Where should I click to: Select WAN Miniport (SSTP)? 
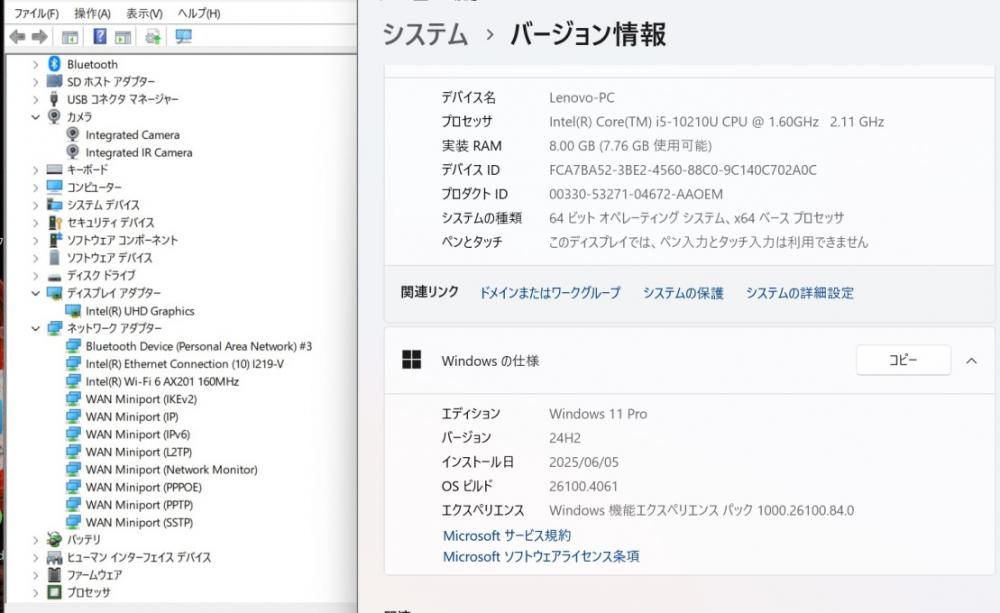139,522
